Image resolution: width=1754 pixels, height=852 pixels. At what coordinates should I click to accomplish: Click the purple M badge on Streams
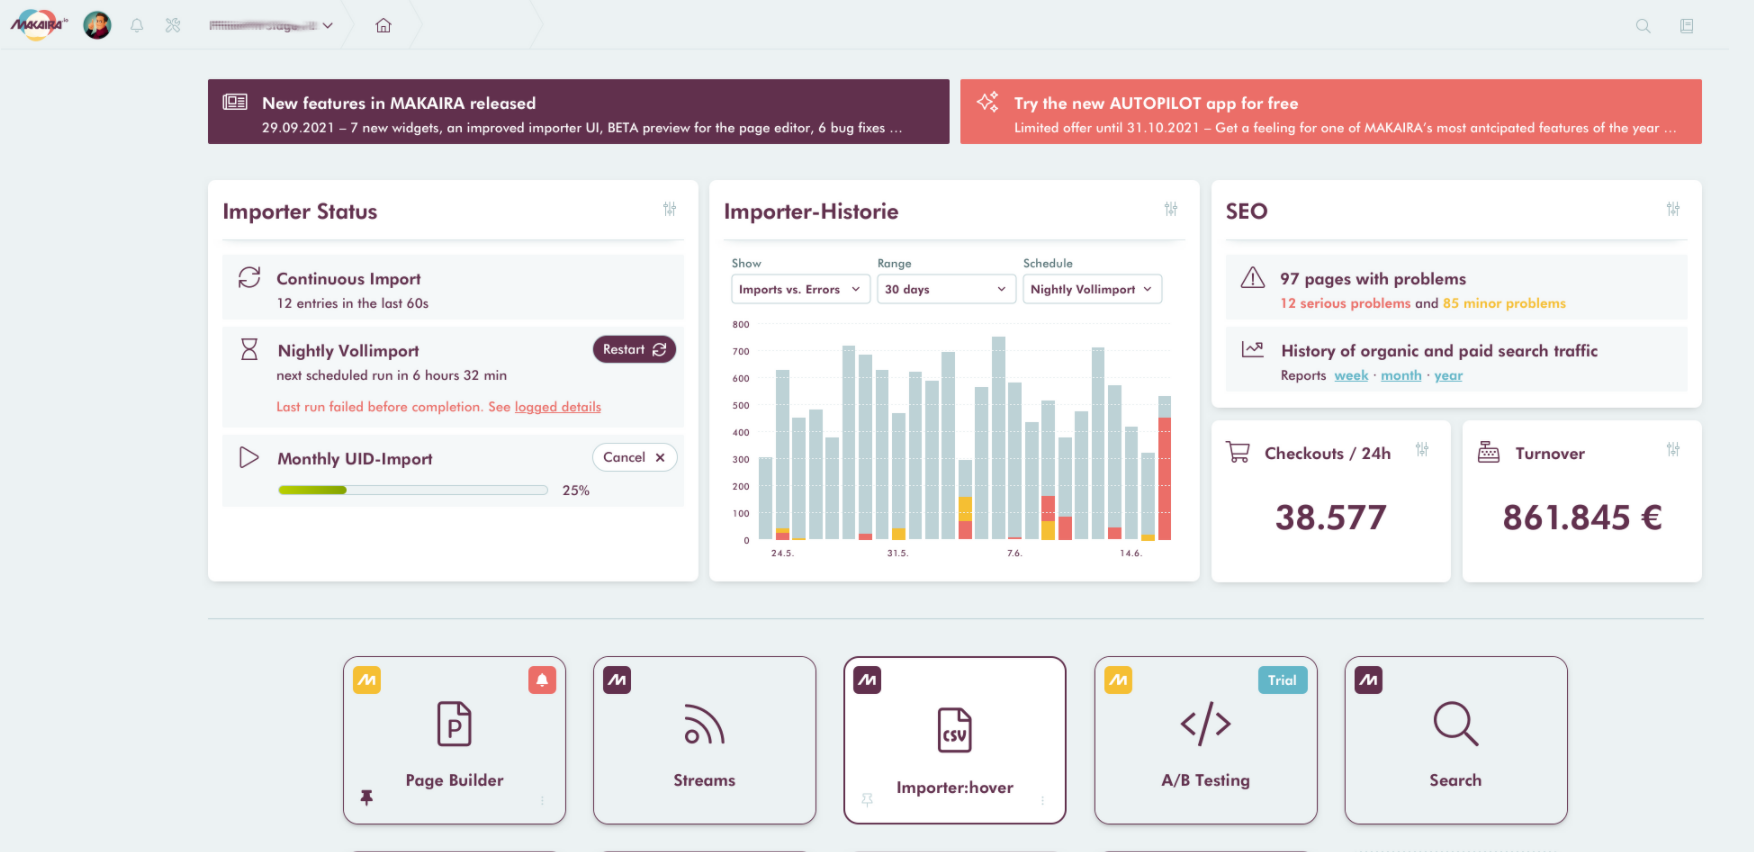pos(617,680)
